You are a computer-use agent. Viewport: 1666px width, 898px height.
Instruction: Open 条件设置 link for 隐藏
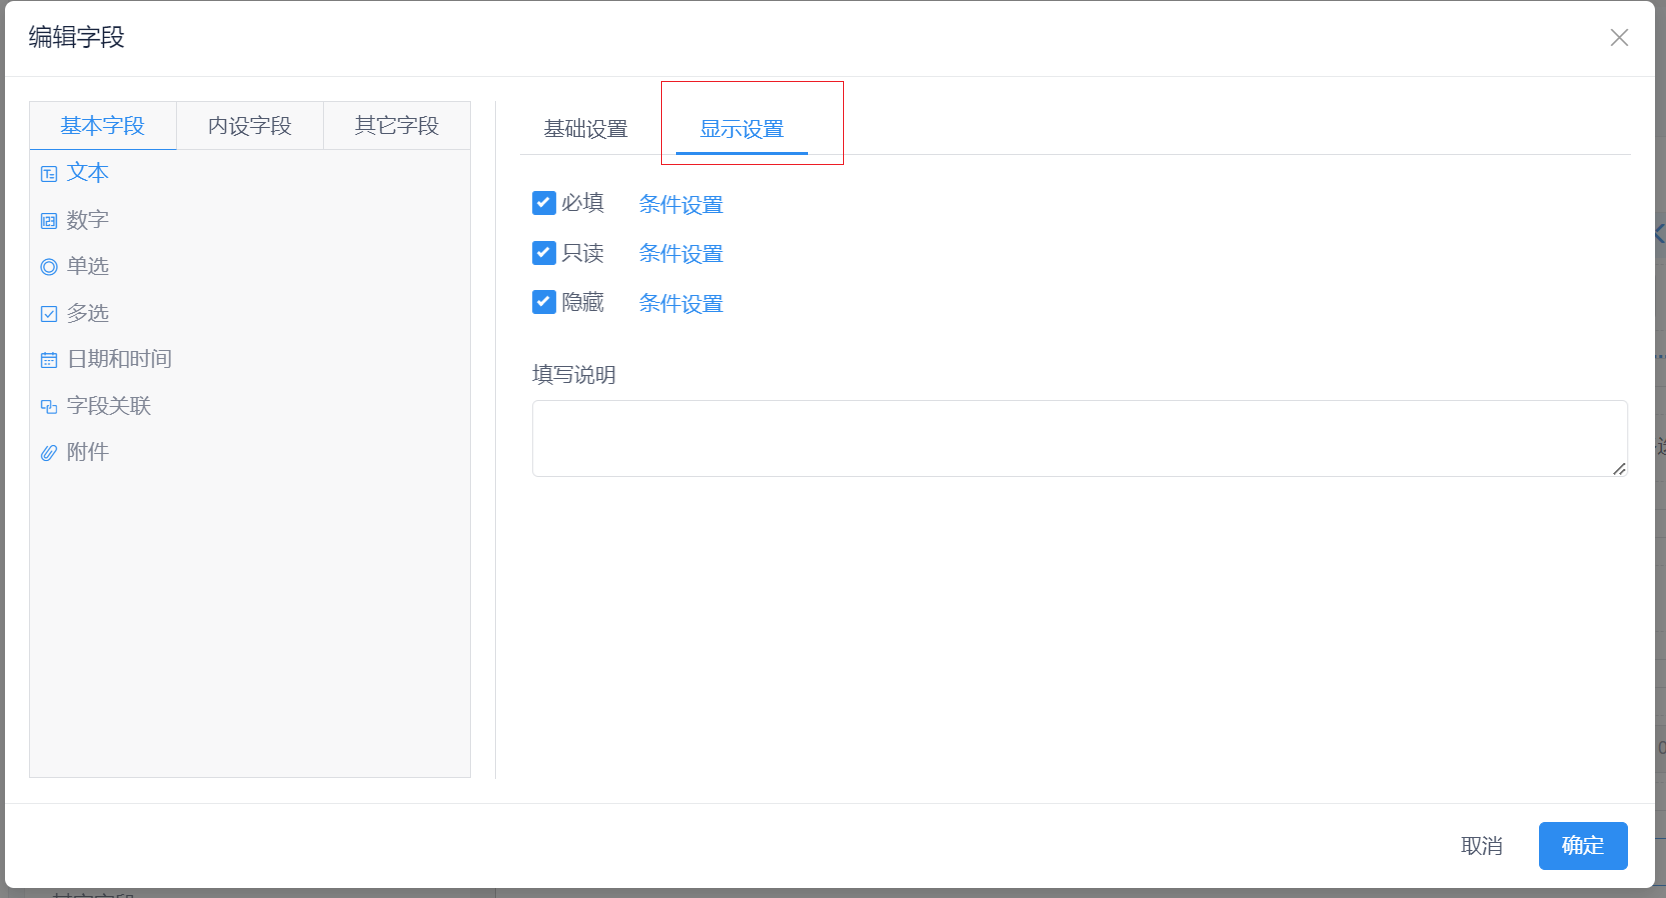coord(681,304)
